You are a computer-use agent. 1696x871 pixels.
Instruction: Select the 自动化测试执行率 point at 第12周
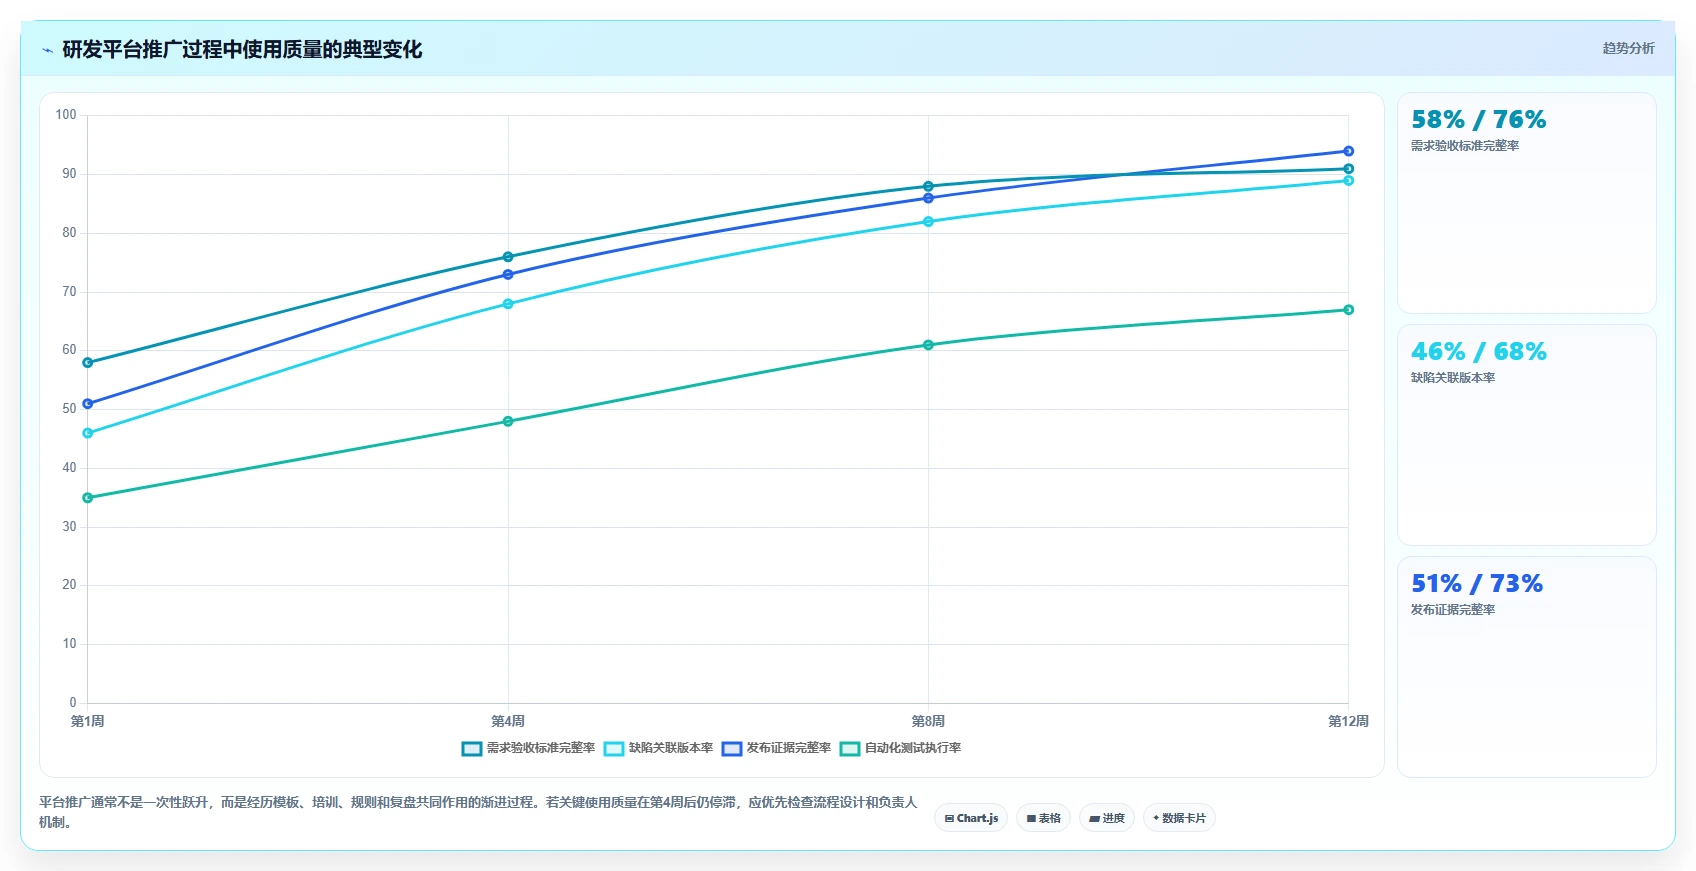1348,310
